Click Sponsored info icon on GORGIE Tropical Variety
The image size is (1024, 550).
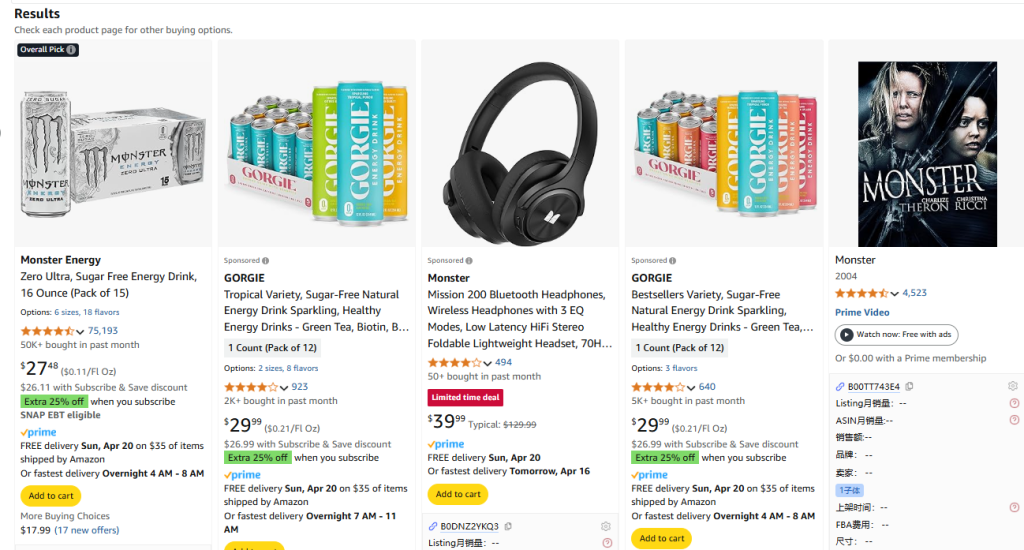point(265,261)
